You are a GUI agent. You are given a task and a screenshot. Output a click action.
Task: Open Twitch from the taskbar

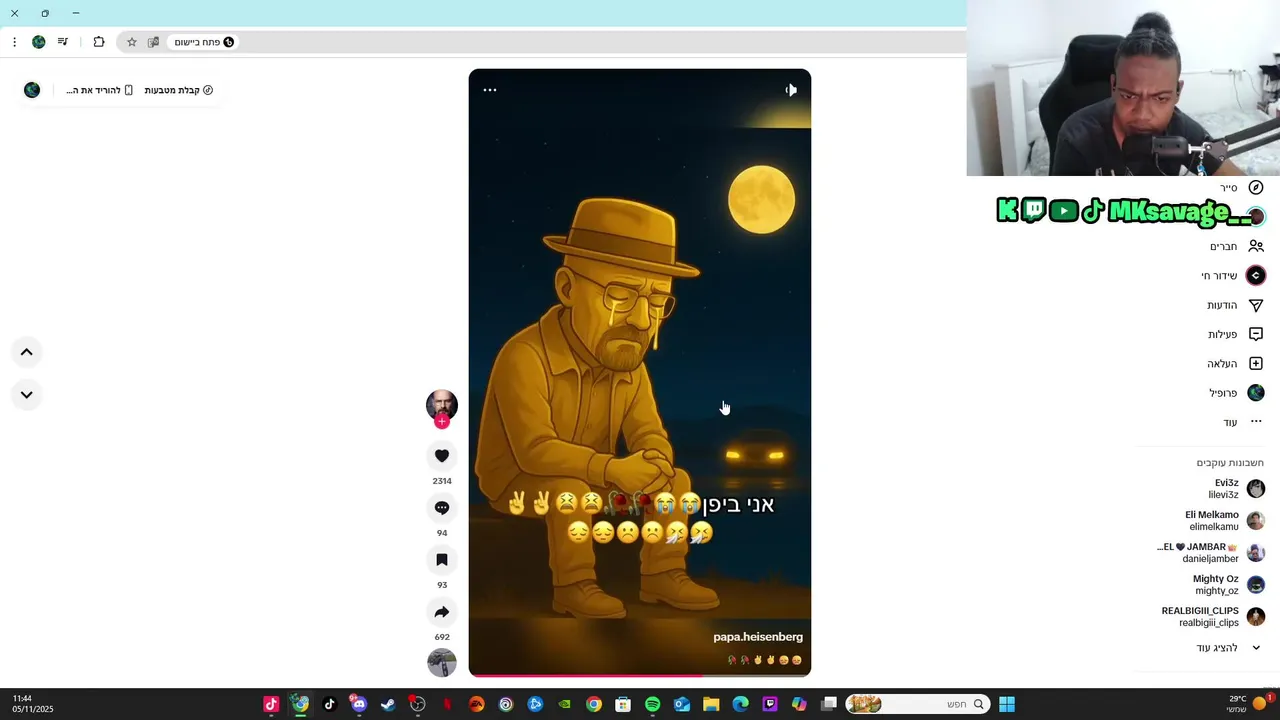tap(770, 705)
